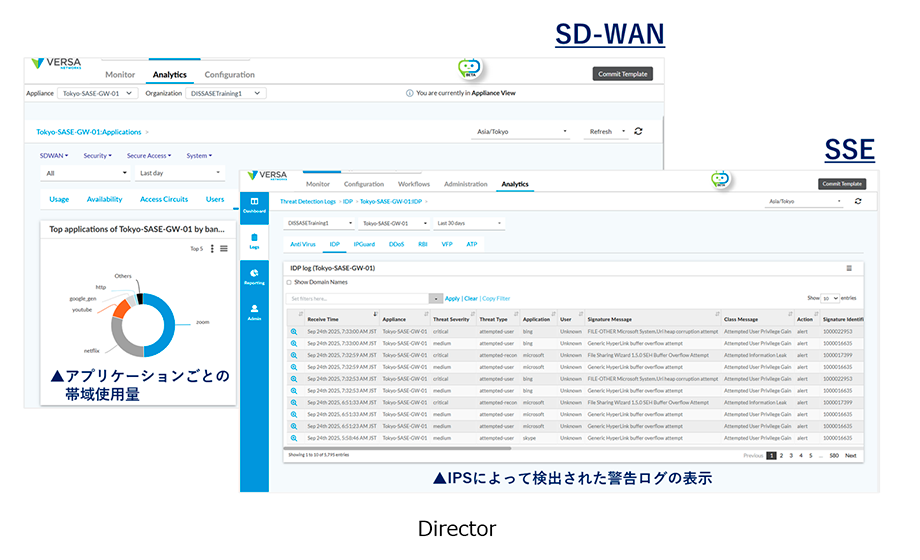This screenshot has width=920, height=560.
Task: Click the magnifier icon on first log row
Action: point(294,331)
